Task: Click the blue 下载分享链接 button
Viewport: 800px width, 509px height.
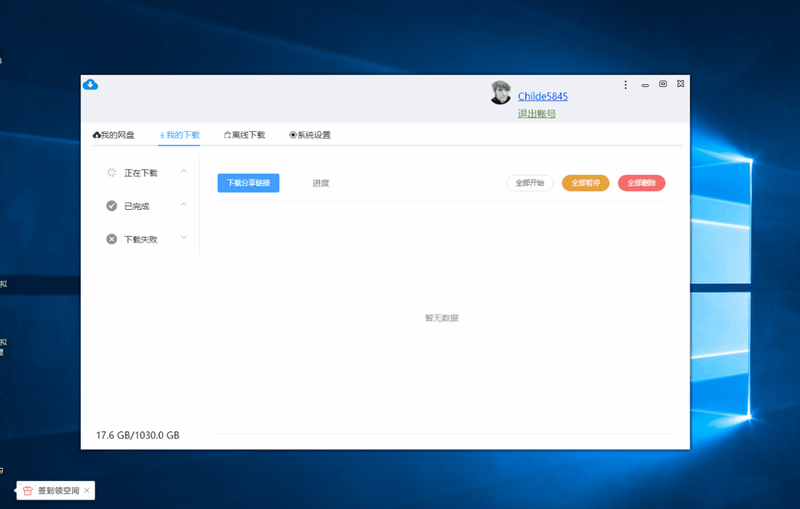Action: 248,183
